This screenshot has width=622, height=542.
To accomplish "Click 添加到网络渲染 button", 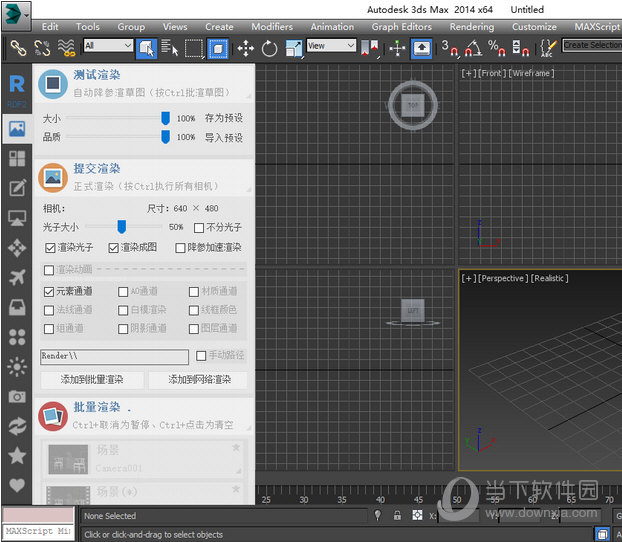I will point(199,380).
